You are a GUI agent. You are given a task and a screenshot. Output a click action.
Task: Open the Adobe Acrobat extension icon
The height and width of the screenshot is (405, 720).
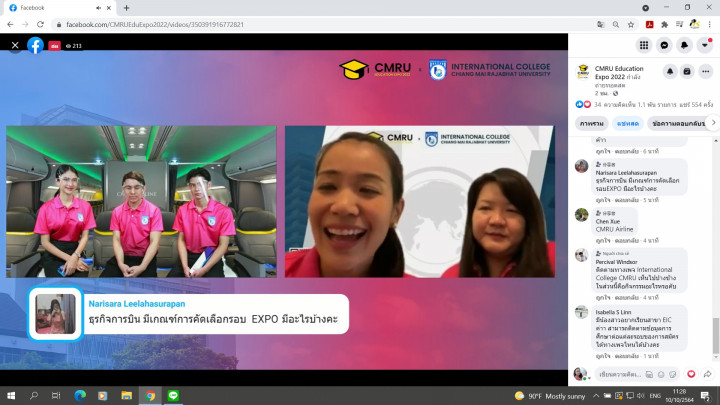pyautogui.click(x=649, y=24)
